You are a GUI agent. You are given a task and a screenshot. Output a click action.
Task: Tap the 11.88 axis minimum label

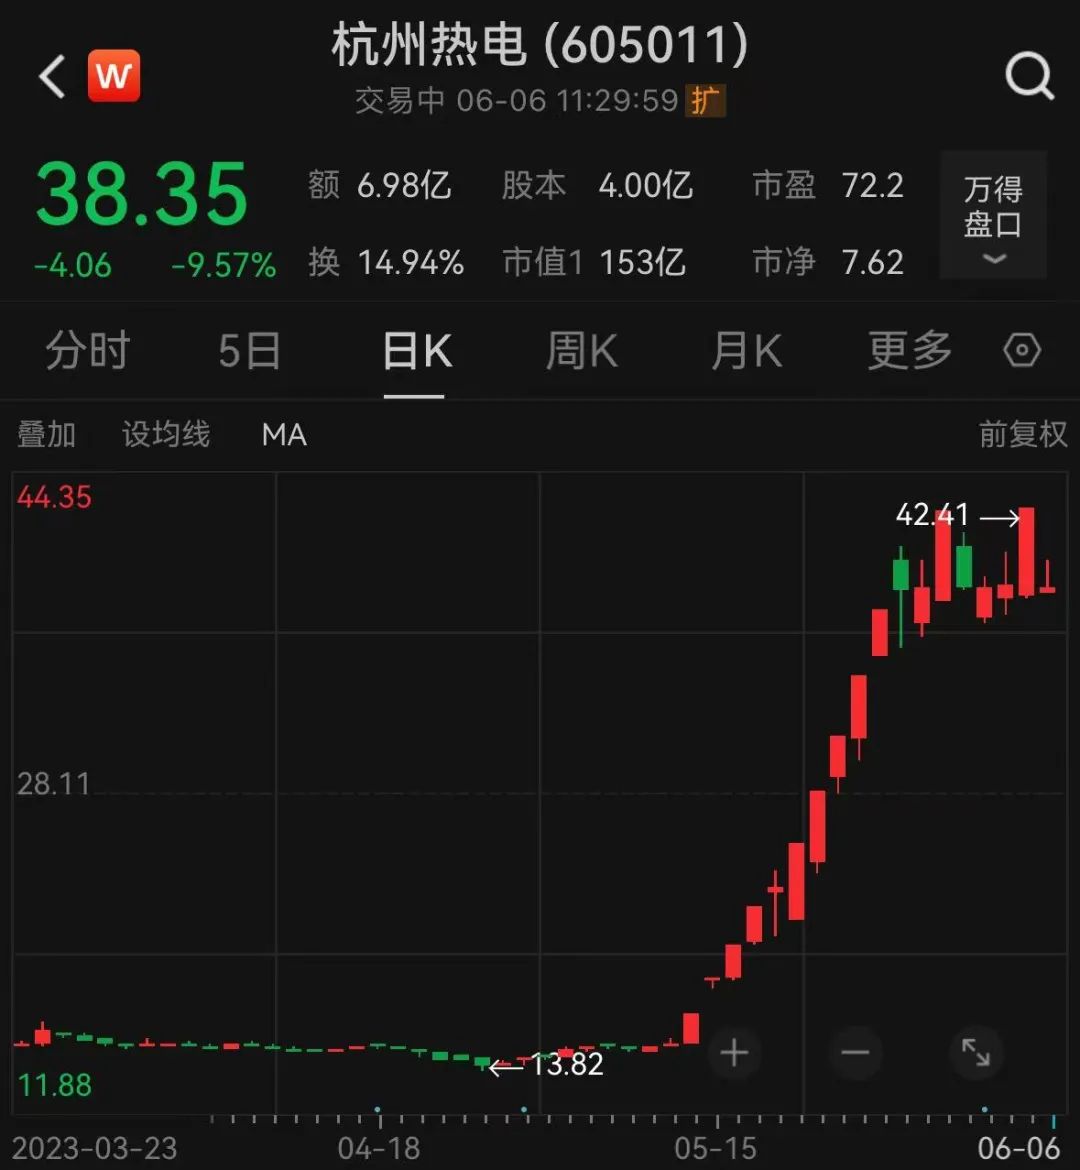click(54, 1085)
